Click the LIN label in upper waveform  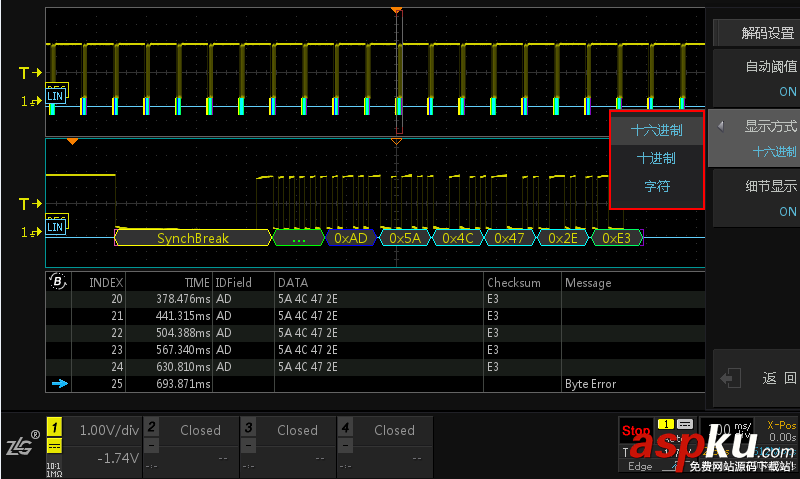[x=57, y=96]
